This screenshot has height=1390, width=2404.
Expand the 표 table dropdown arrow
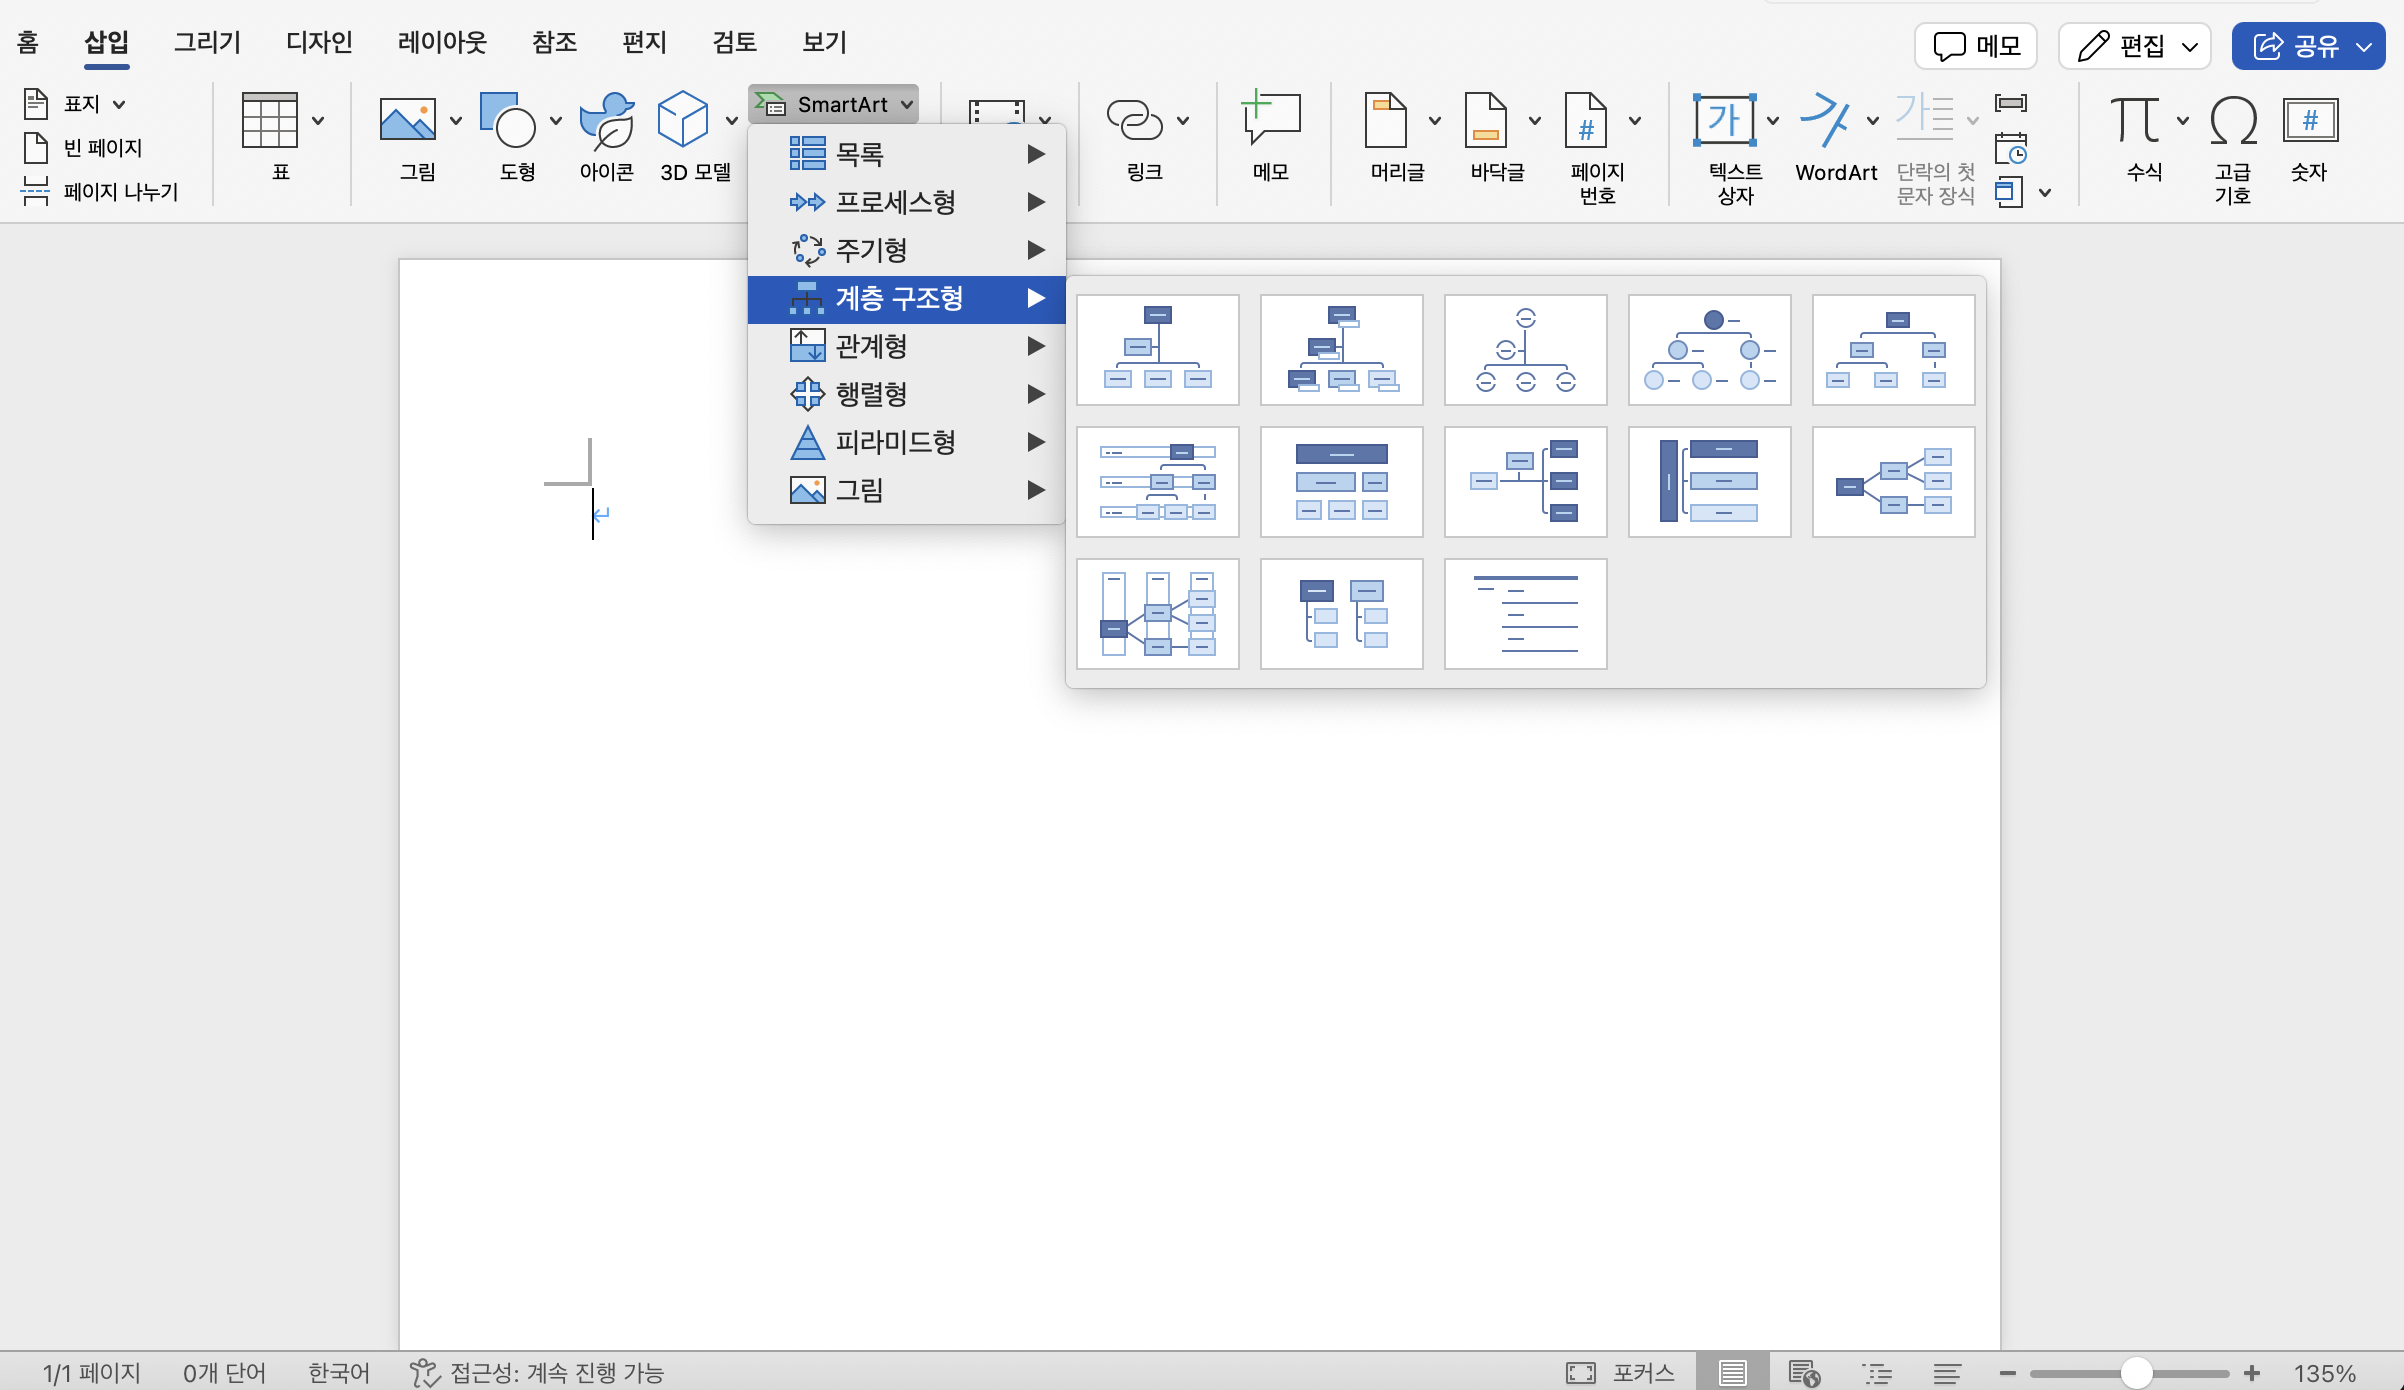(318, 121)
